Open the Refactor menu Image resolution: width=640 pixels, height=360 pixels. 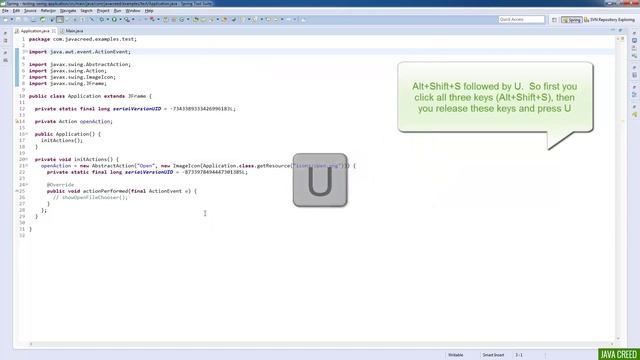tap(48, 11)
